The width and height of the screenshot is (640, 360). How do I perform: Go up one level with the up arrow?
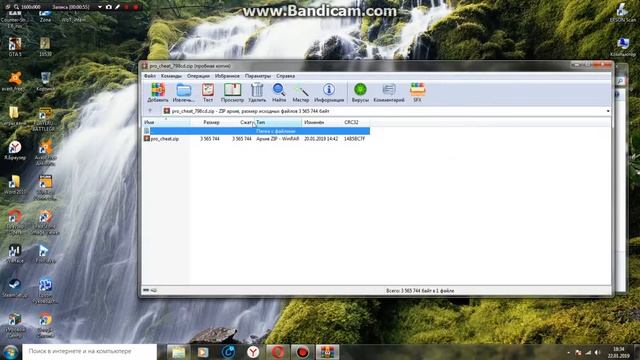(150, 111)
